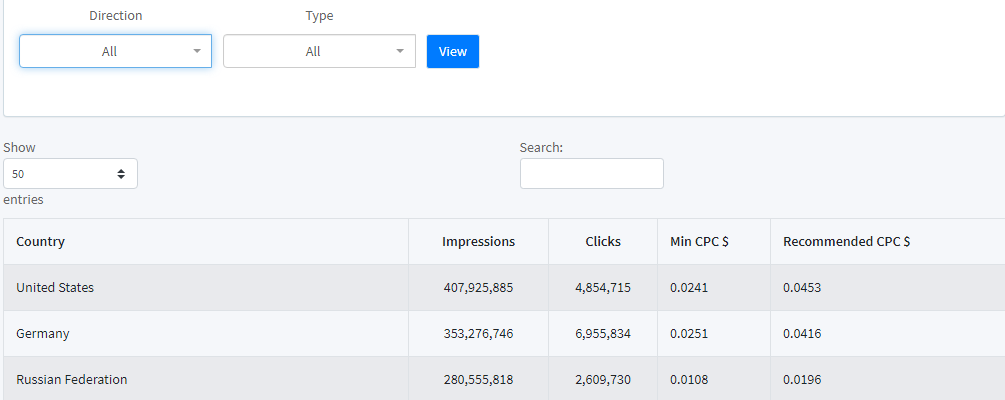The width and height of the screenshot is (1005, 400).
Task: Sort table by Country column header
Action: pos(41,241)
